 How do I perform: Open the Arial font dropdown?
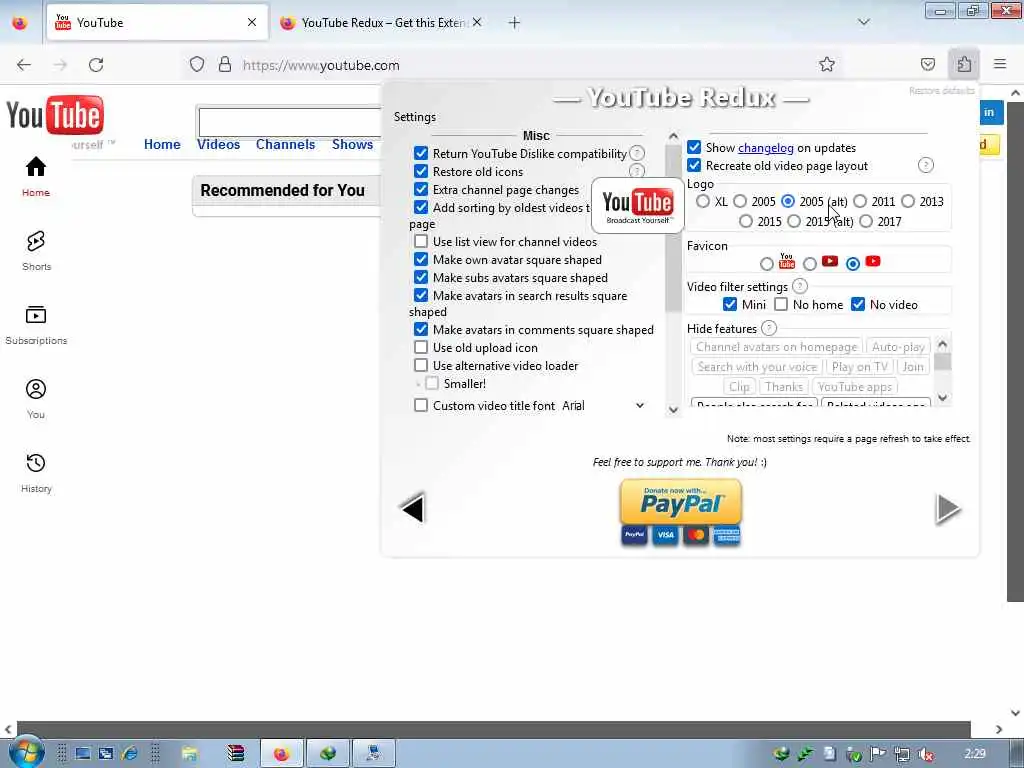(603, 406)
